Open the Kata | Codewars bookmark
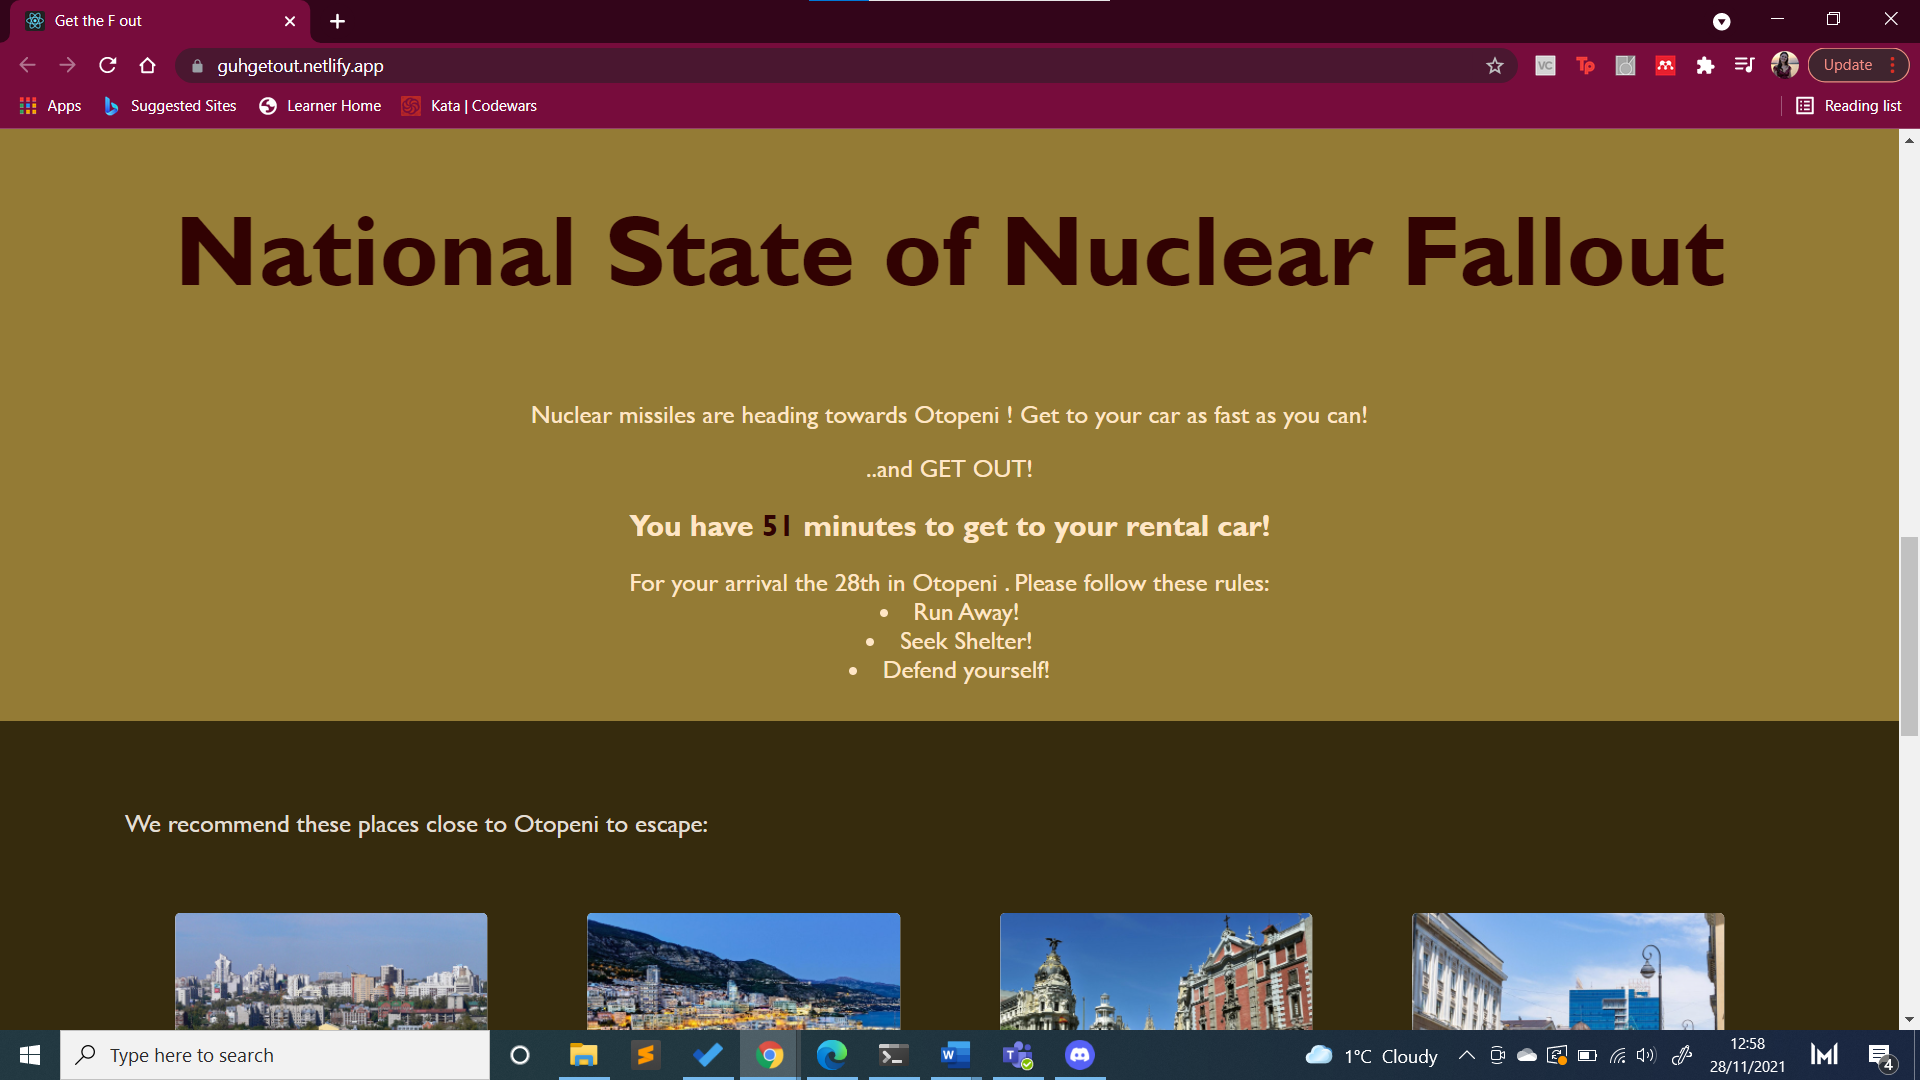Screen dimensions: 1920x1080 (469, 106)
